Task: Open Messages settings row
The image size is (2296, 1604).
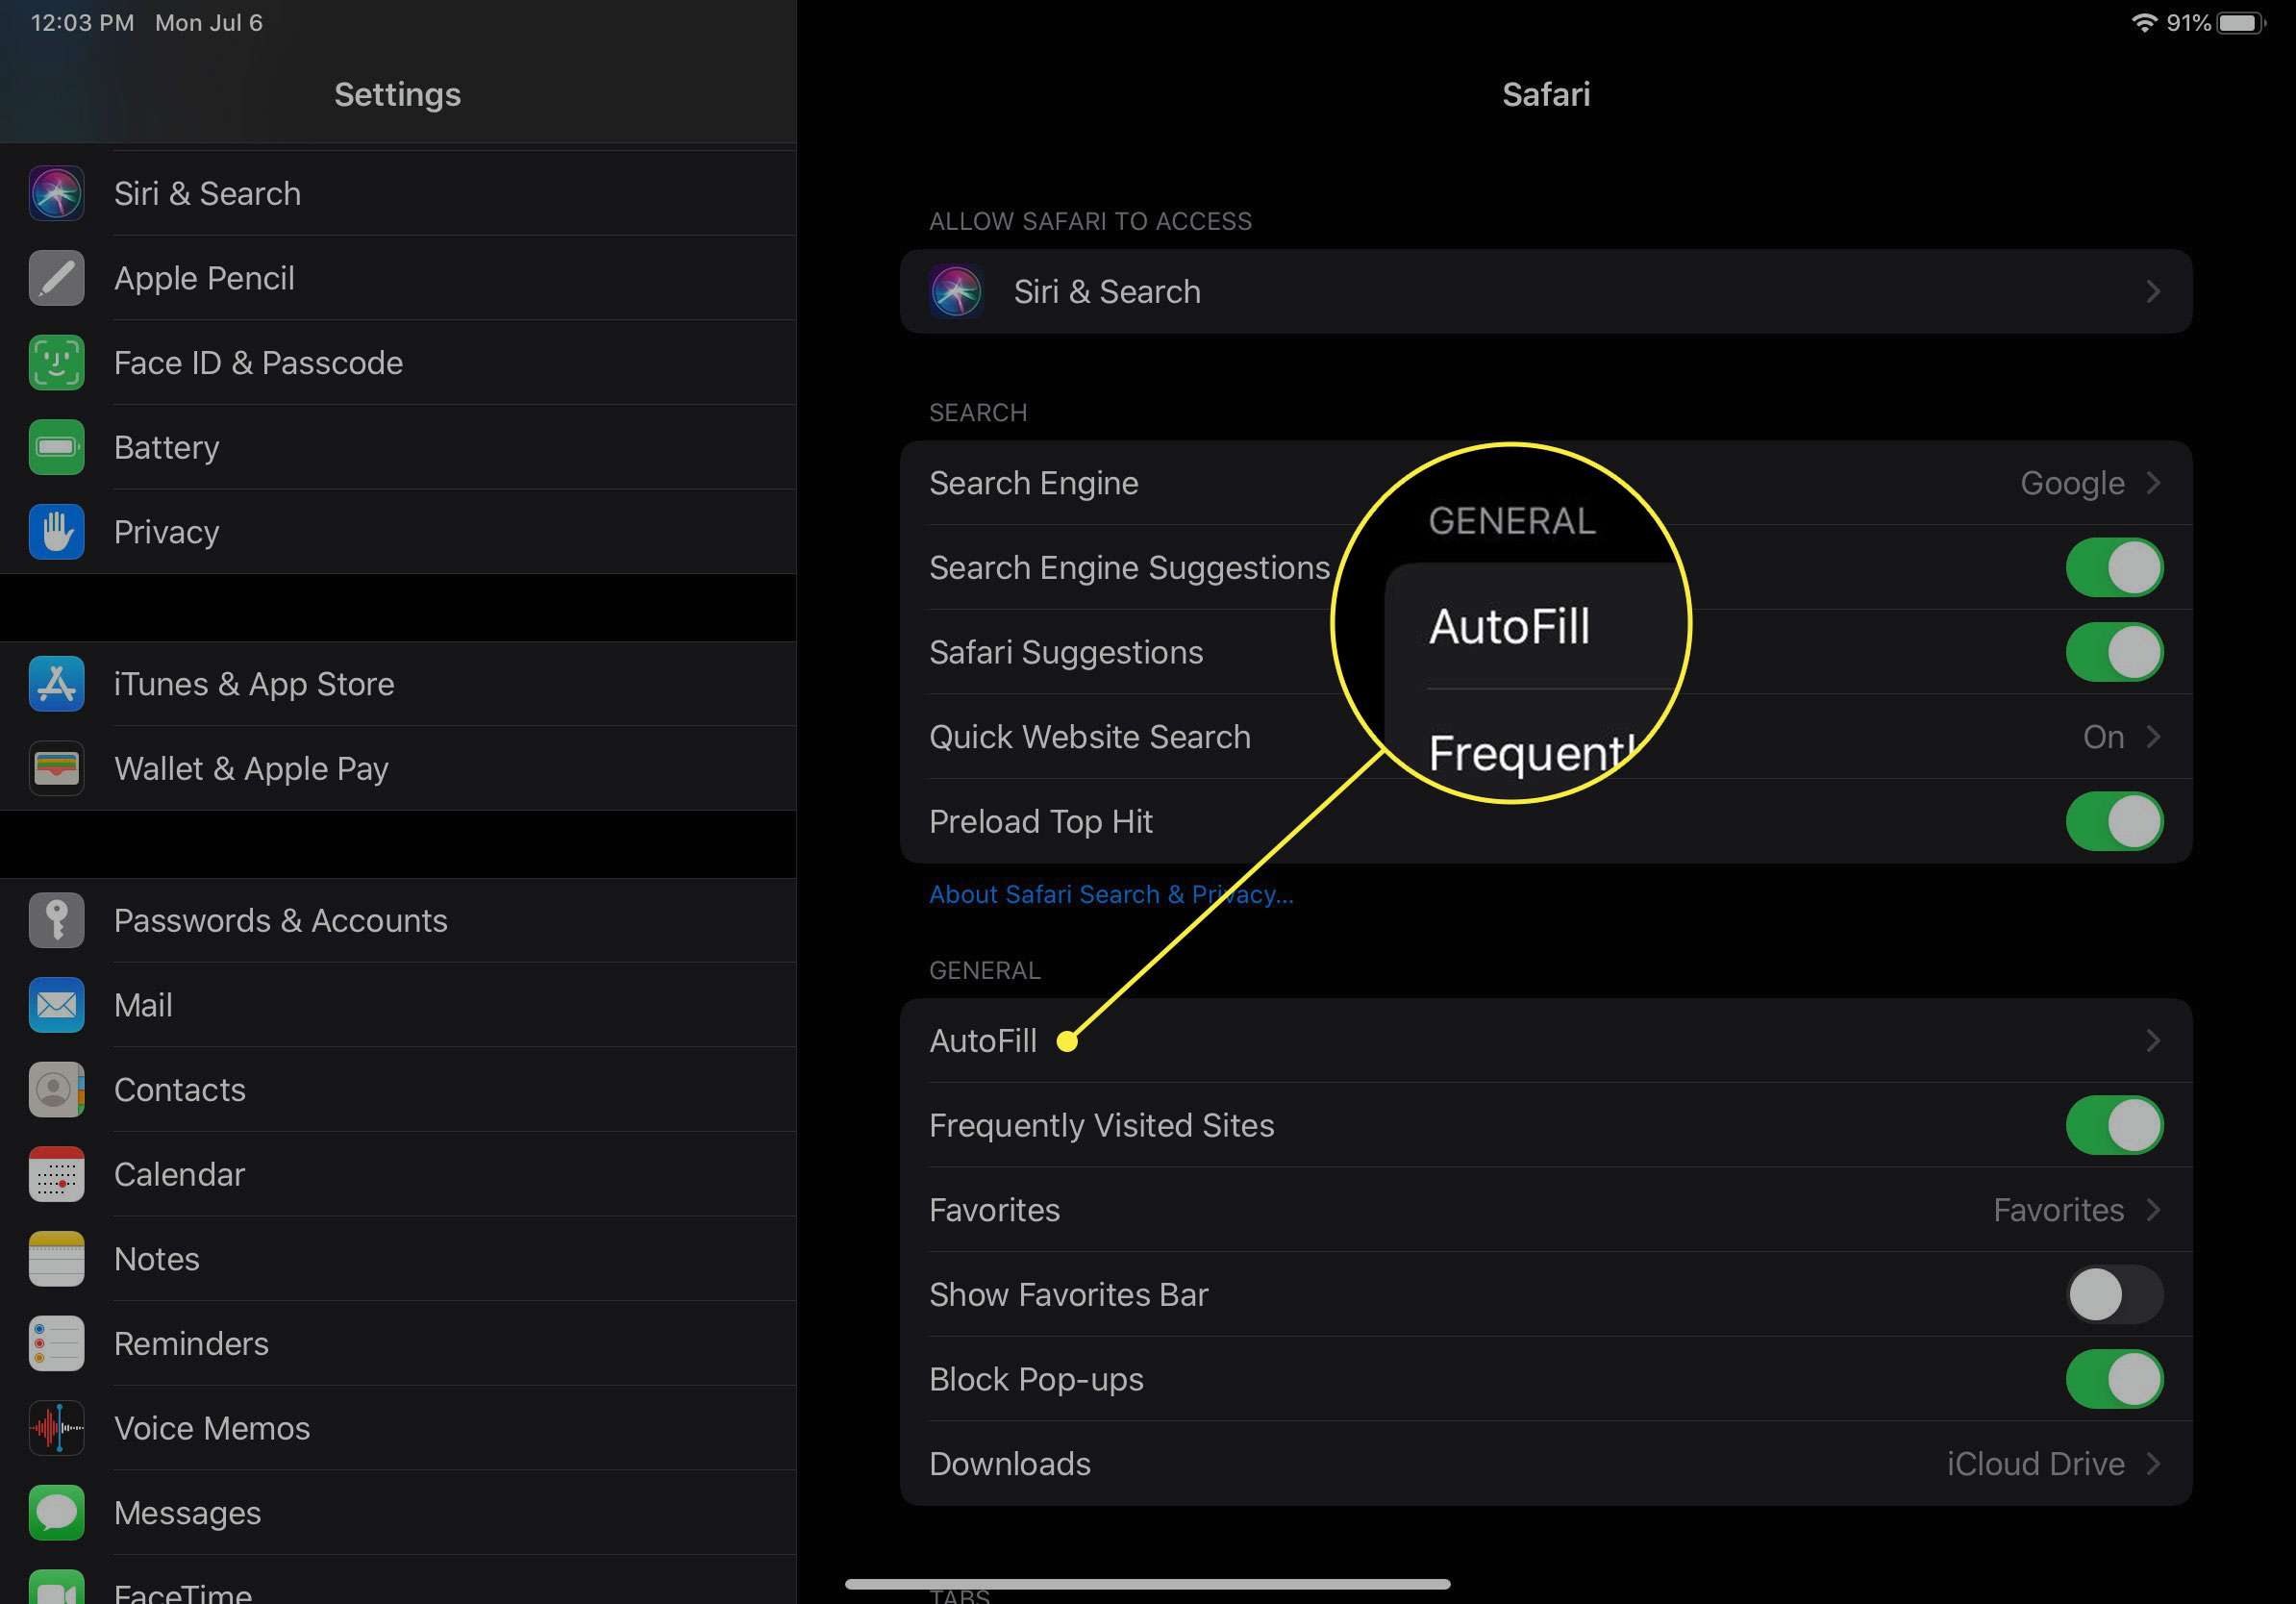Action: [x=398, y=1513]
